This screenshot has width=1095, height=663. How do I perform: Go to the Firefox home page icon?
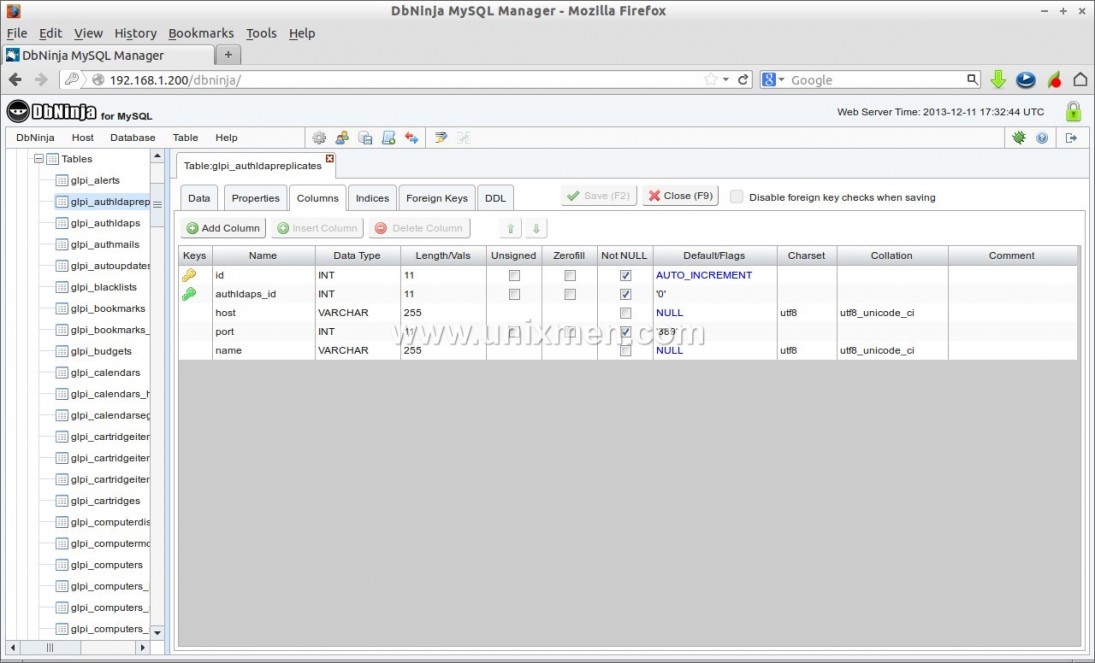point(1080,80)
